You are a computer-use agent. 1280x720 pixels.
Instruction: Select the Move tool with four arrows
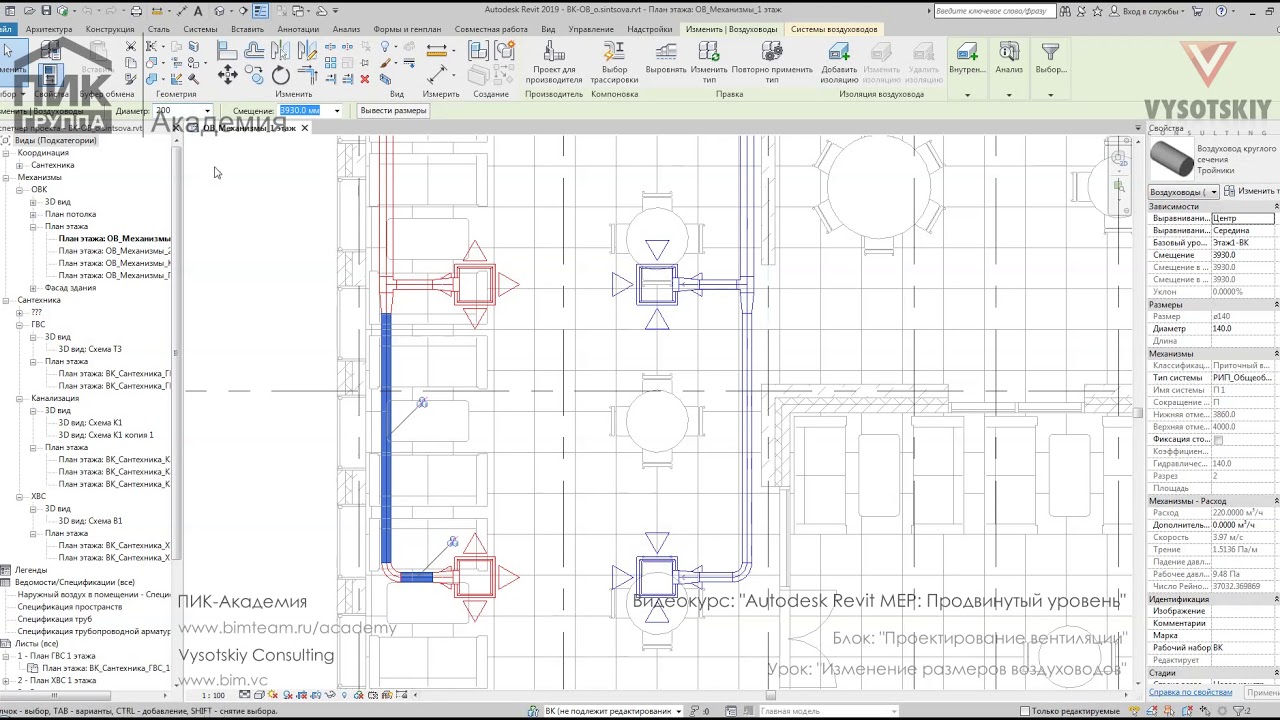228,75
